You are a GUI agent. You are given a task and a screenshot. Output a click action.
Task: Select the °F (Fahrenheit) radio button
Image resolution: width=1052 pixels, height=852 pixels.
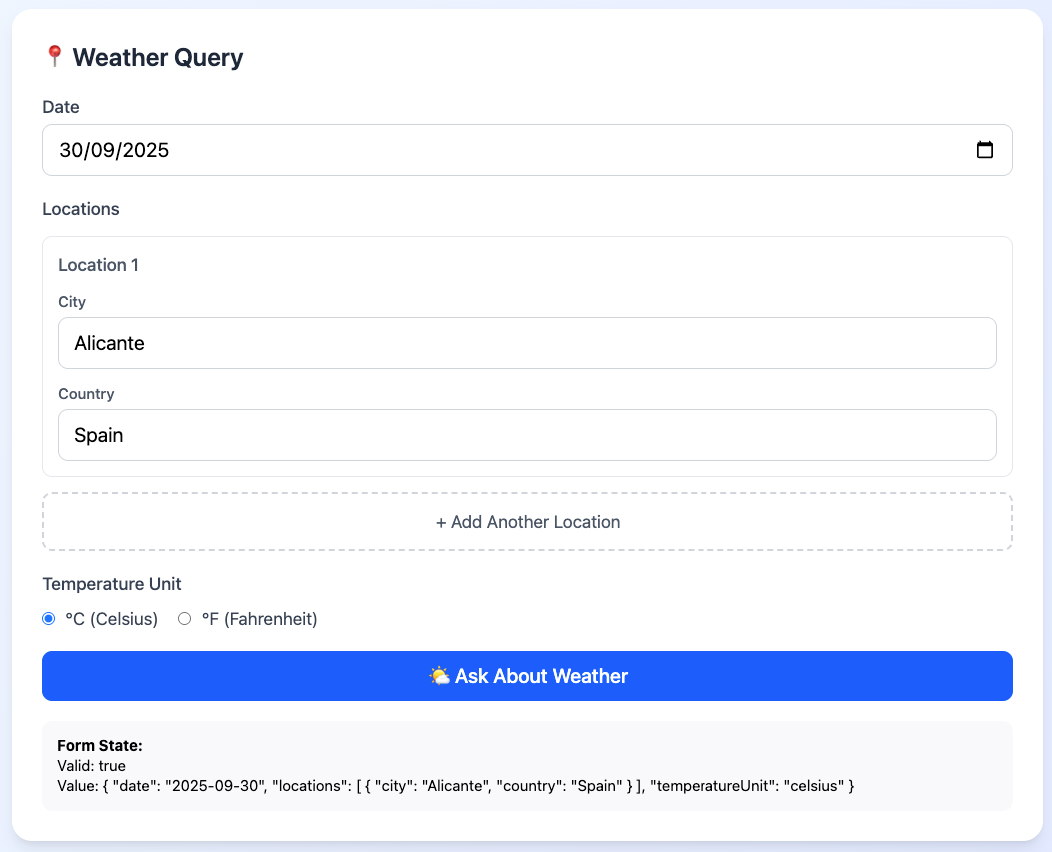185,619
